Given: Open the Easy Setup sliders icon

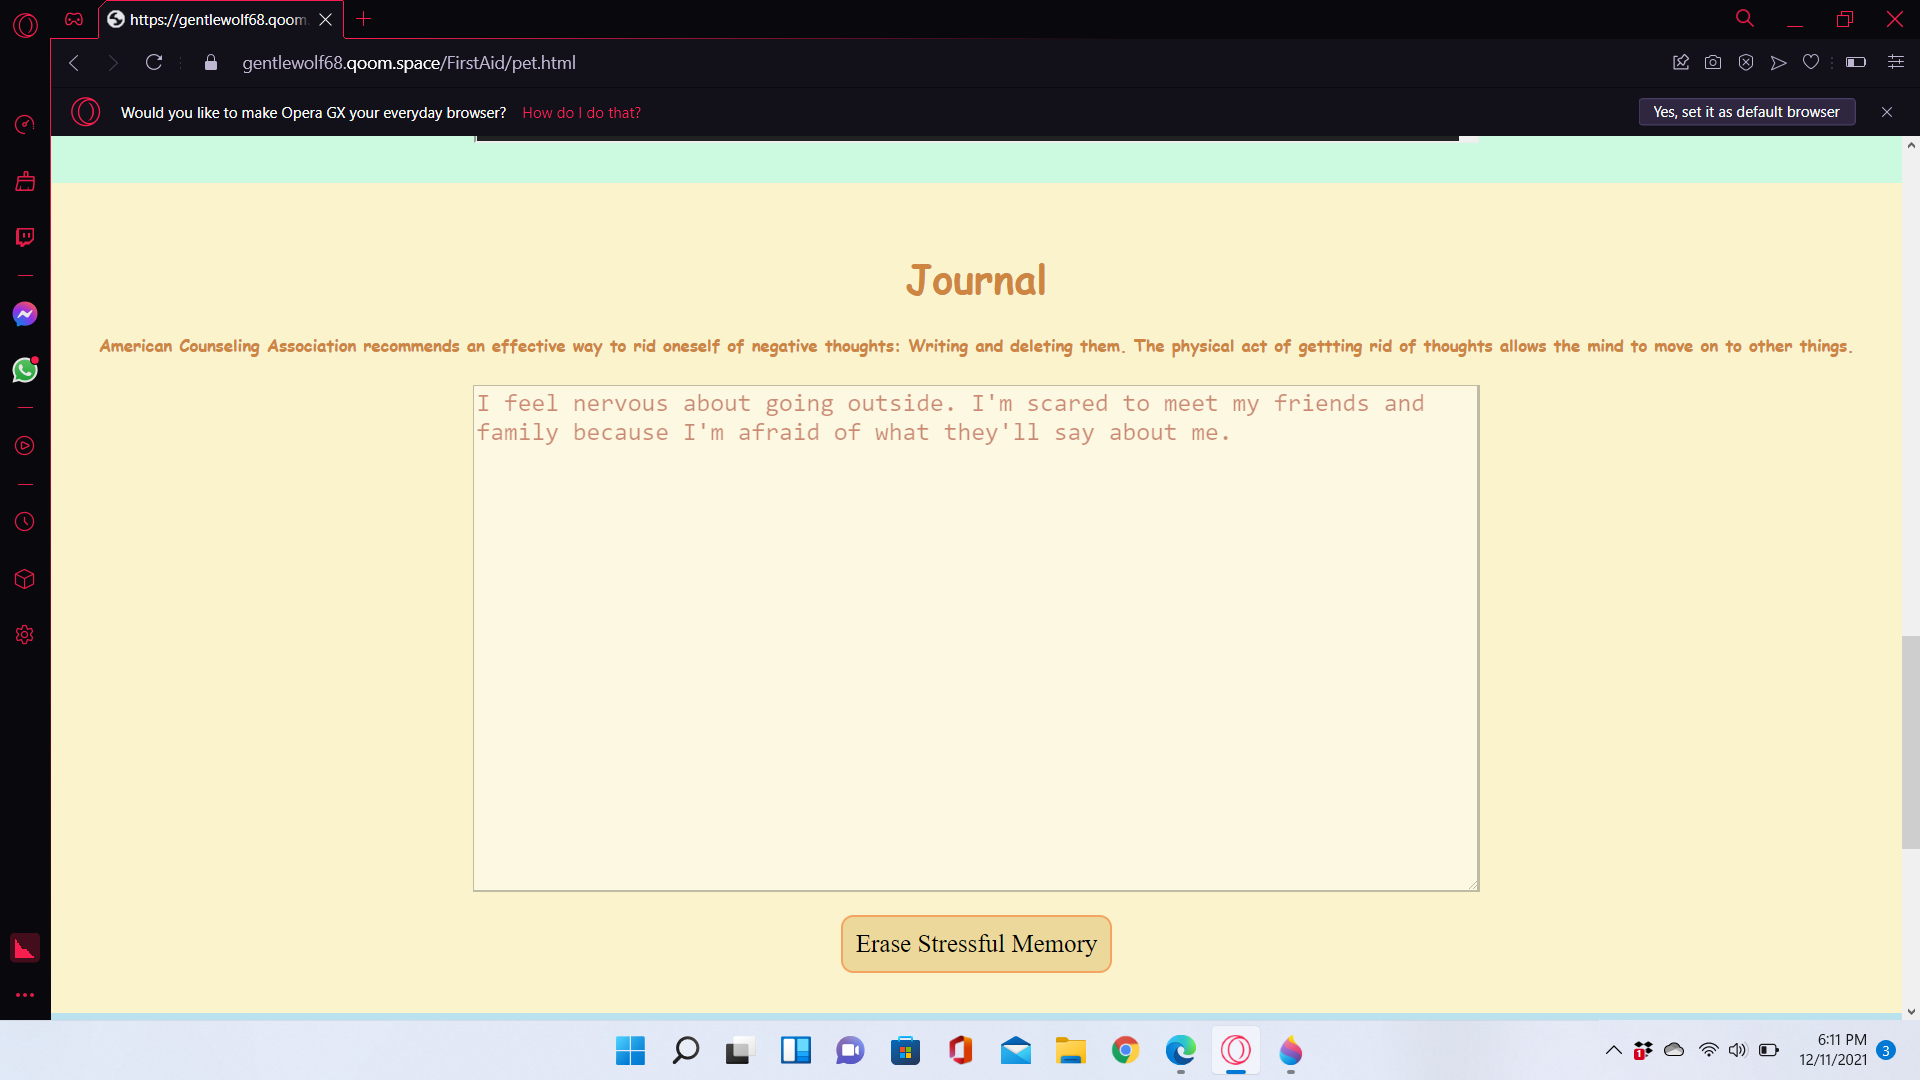Looking at the screenshot, I should point(1895,62).
